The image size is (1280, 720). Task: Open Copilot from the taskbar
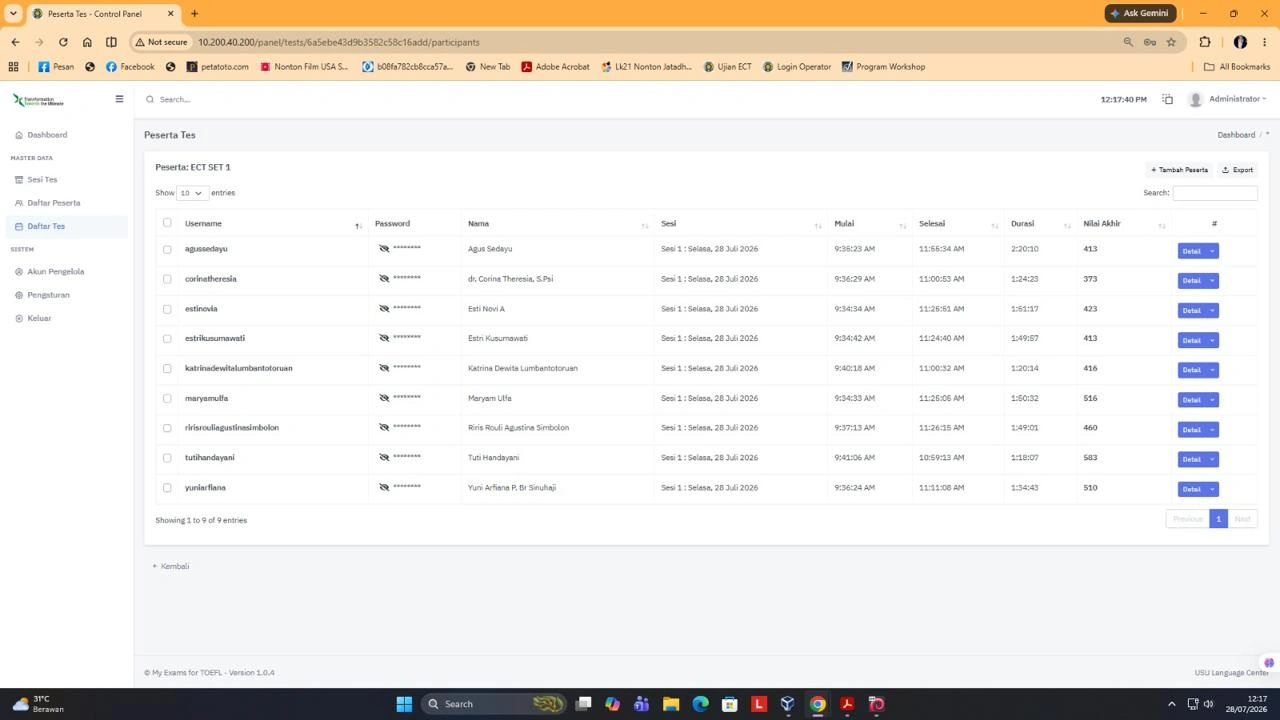point(612,704)
